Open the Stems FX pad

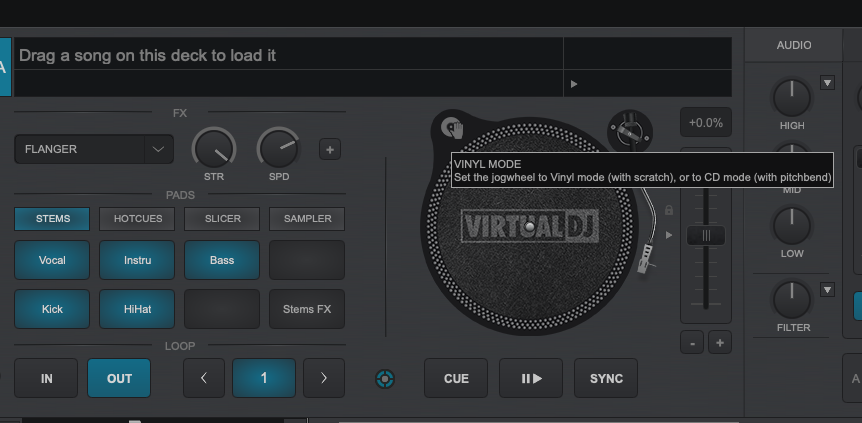coord(307,309)
